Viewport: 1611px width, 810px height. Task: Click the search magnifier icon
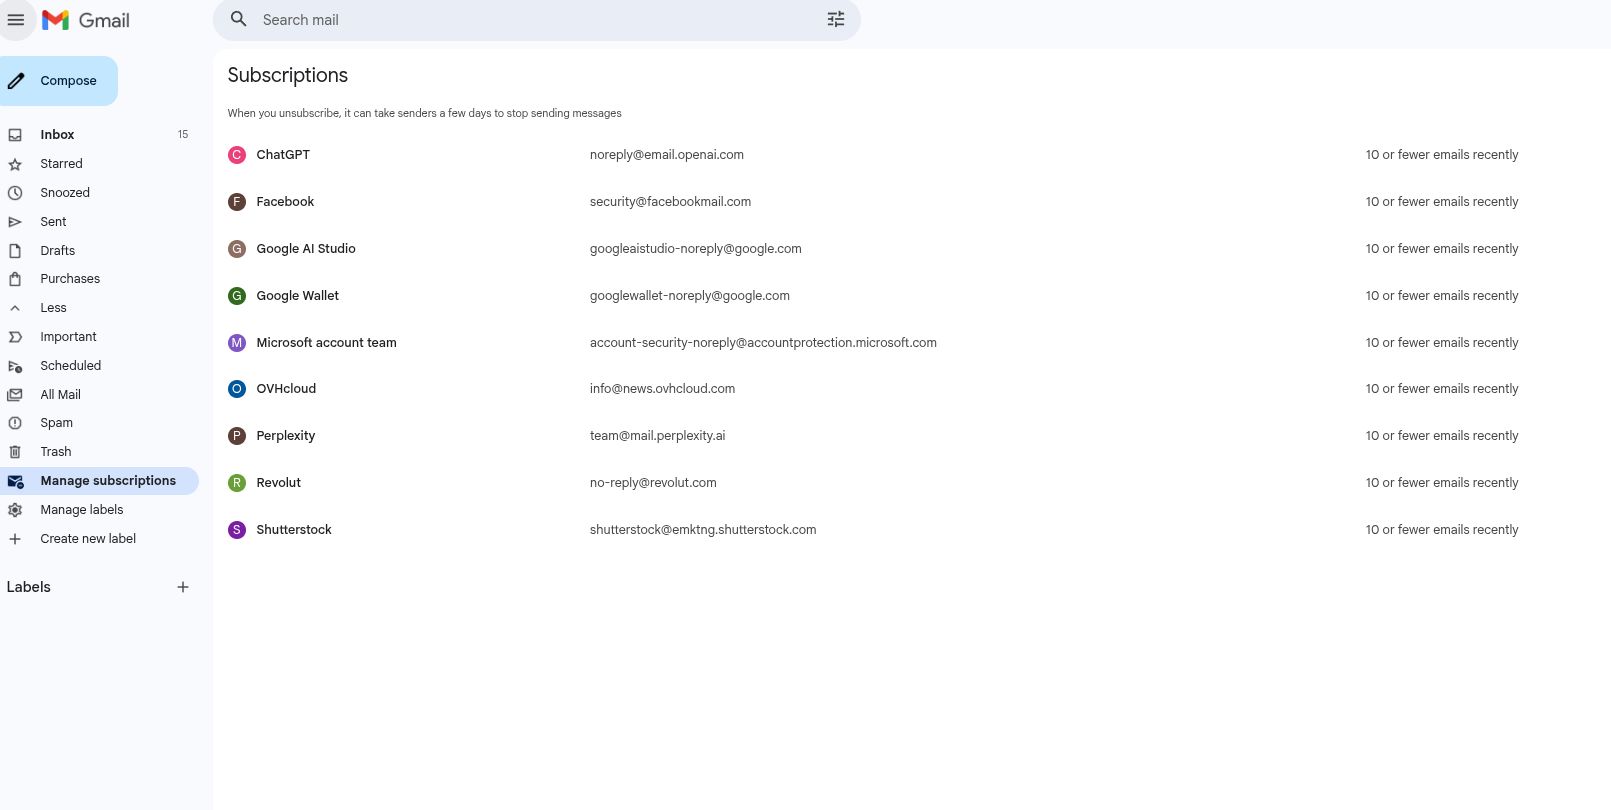coord(239,20)
